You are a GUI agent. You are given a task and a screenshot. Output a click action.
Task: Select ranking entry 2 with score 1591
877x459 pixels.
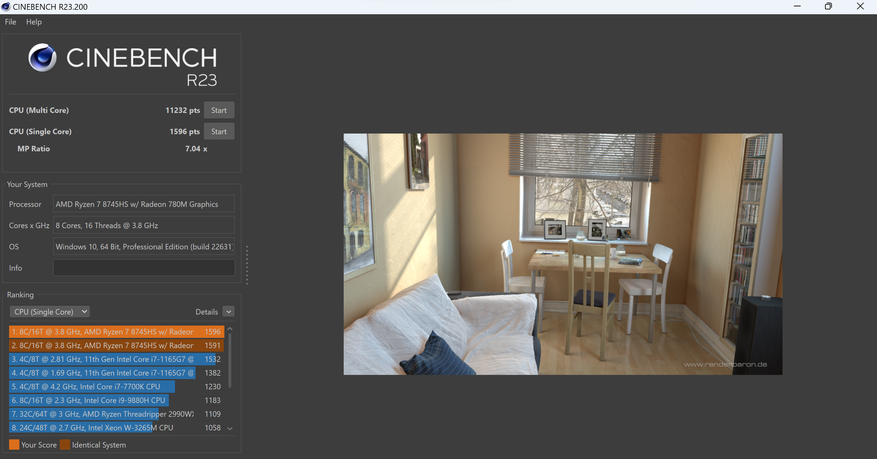coord(116,346)
